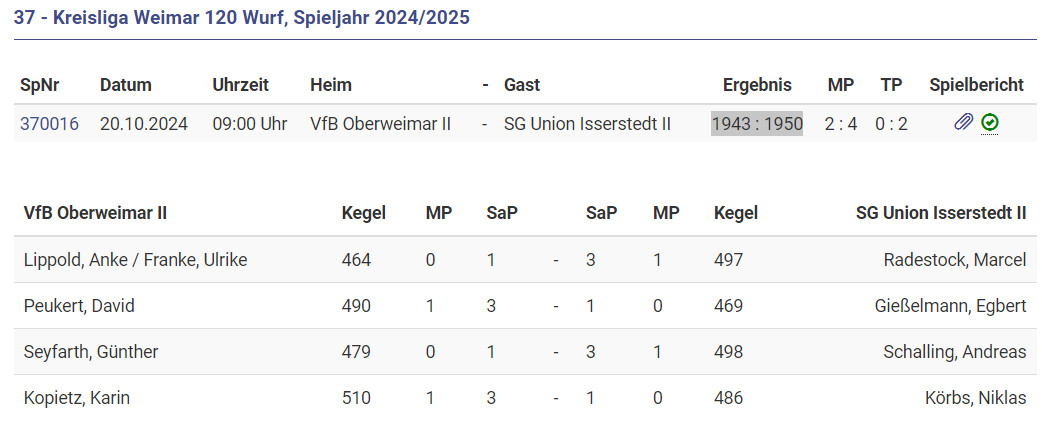Screen dimensions: 1042x426
Task: Click the SG Union Isserstedt II table header
Action: point(941,213)
